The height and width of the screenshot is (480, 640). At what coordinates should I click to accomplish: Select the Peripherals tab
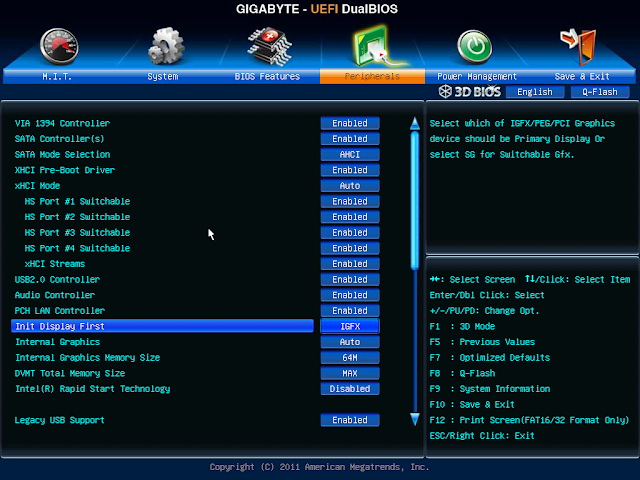tap(372, 76)
